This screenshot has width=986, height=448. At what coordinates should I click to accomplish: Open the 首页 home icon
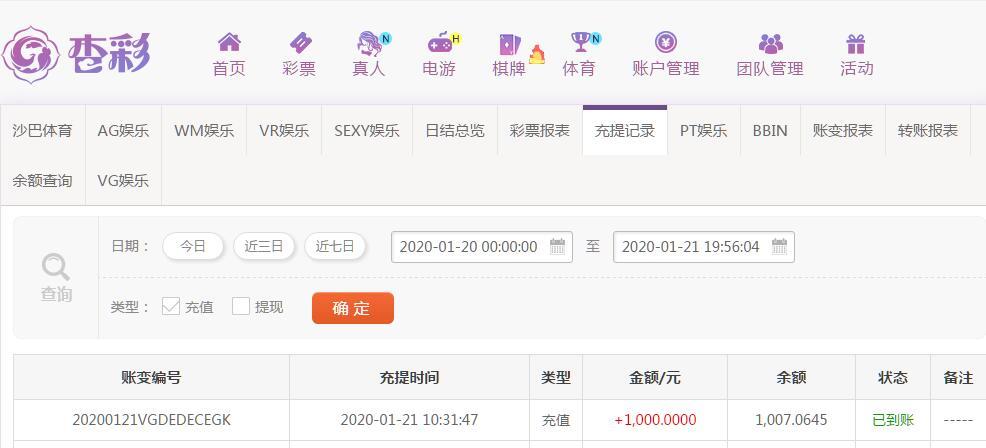[229, 43]
